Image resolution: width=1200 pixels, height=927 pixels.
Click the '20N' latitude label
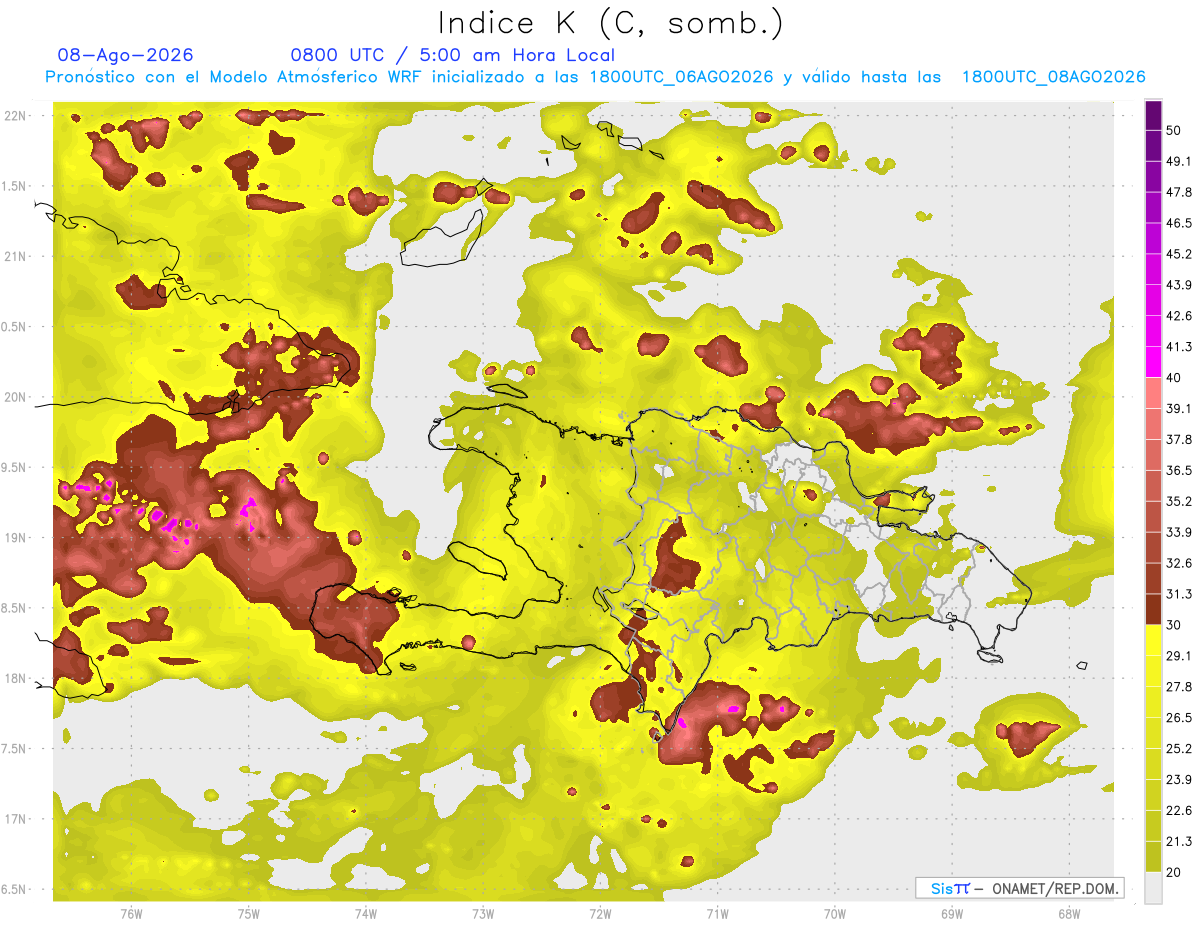click(x=16, y=397)
